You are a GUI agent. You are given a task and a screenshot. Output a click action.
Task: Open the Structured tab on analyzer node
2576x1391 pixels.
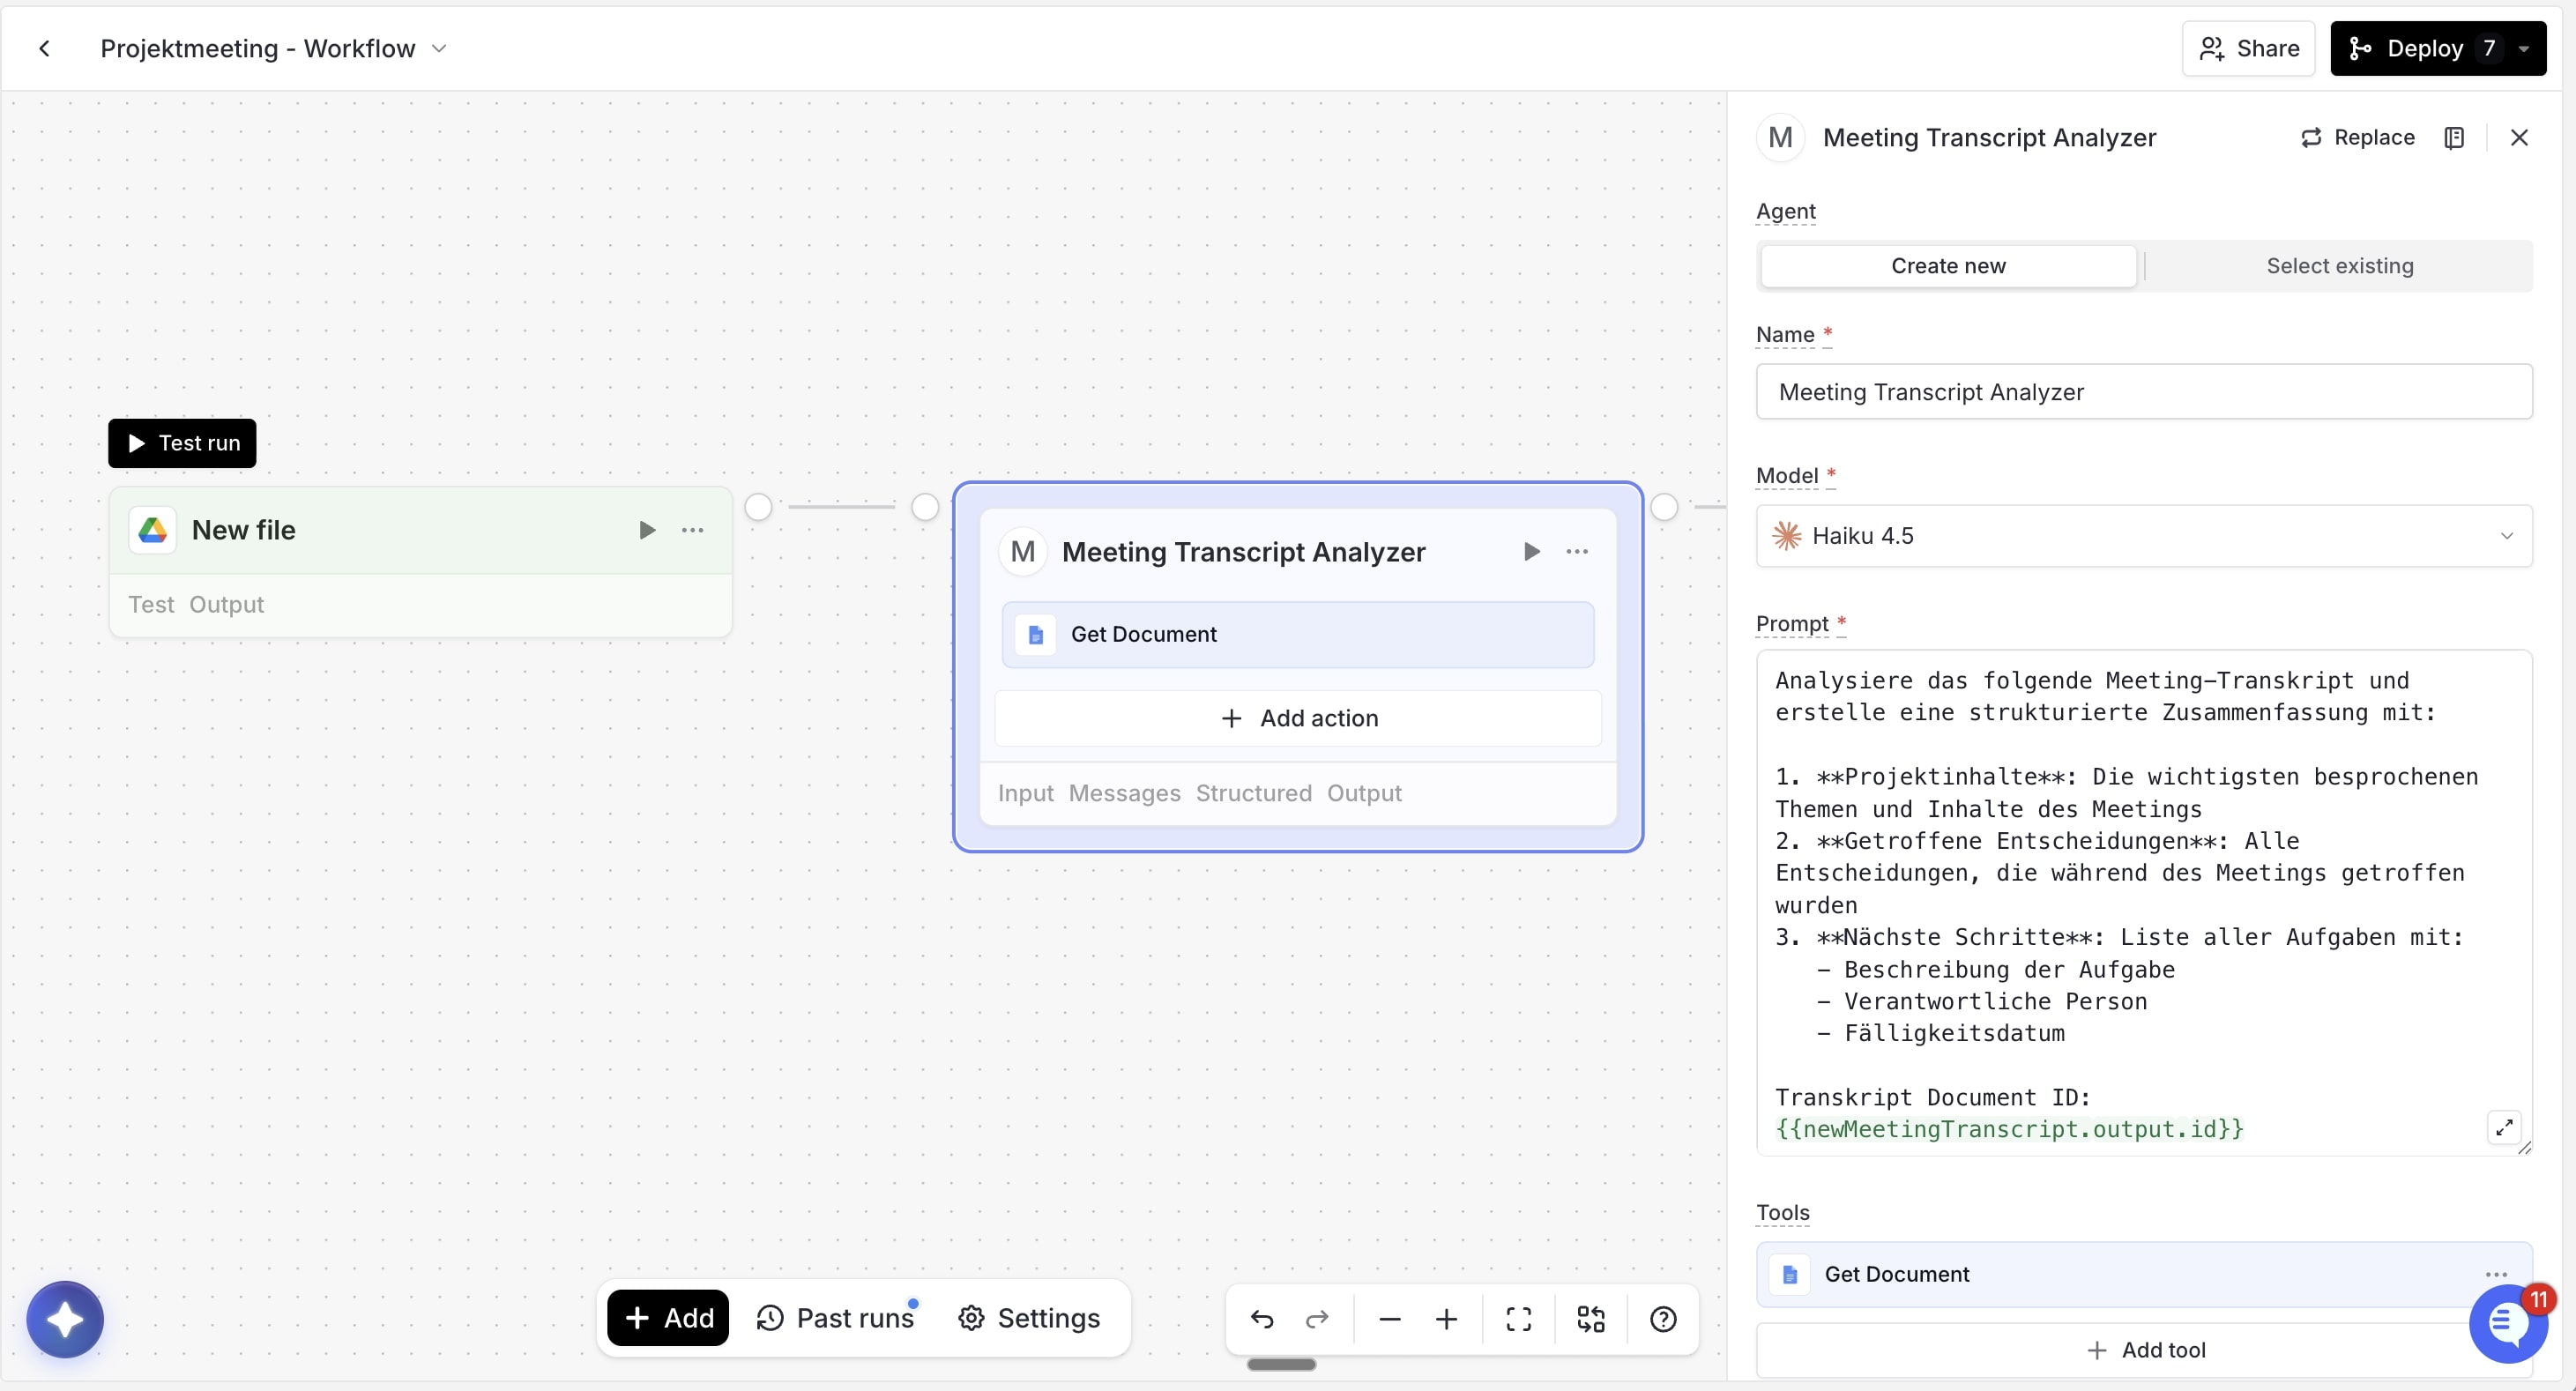coord(1253,793)
